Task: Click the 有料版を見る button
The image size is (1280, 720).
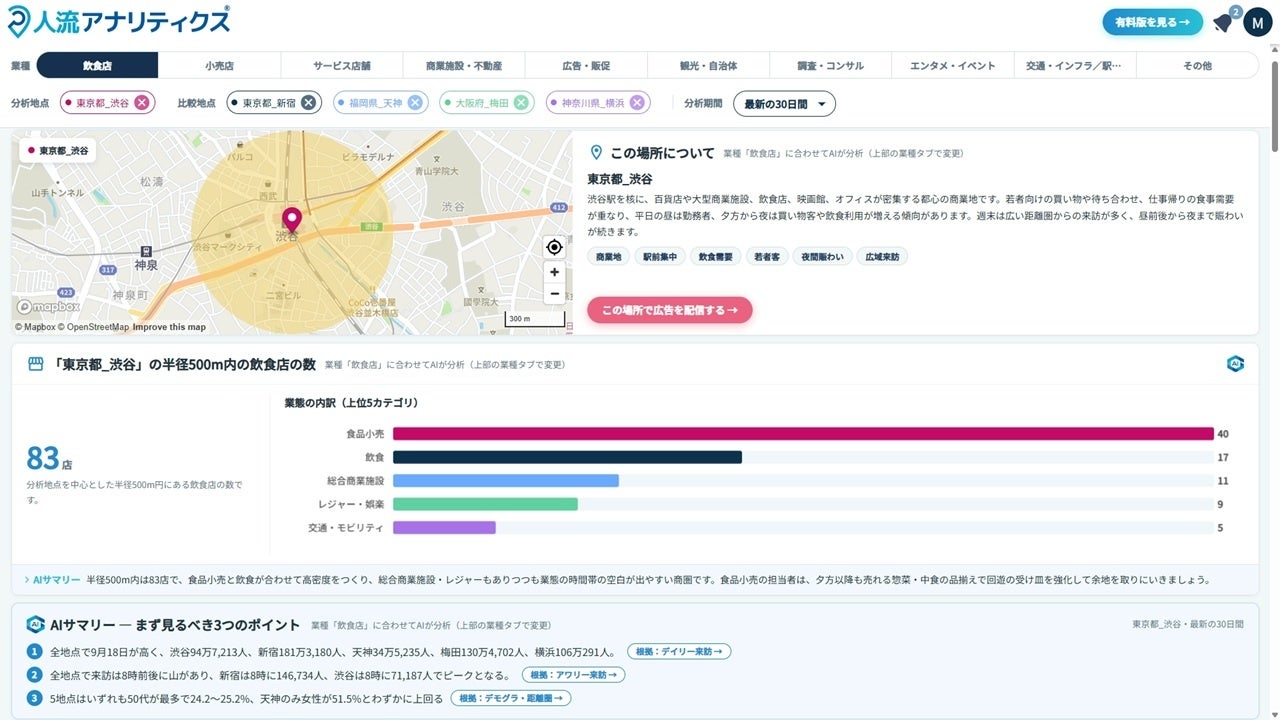Action: click(1152, 22)
